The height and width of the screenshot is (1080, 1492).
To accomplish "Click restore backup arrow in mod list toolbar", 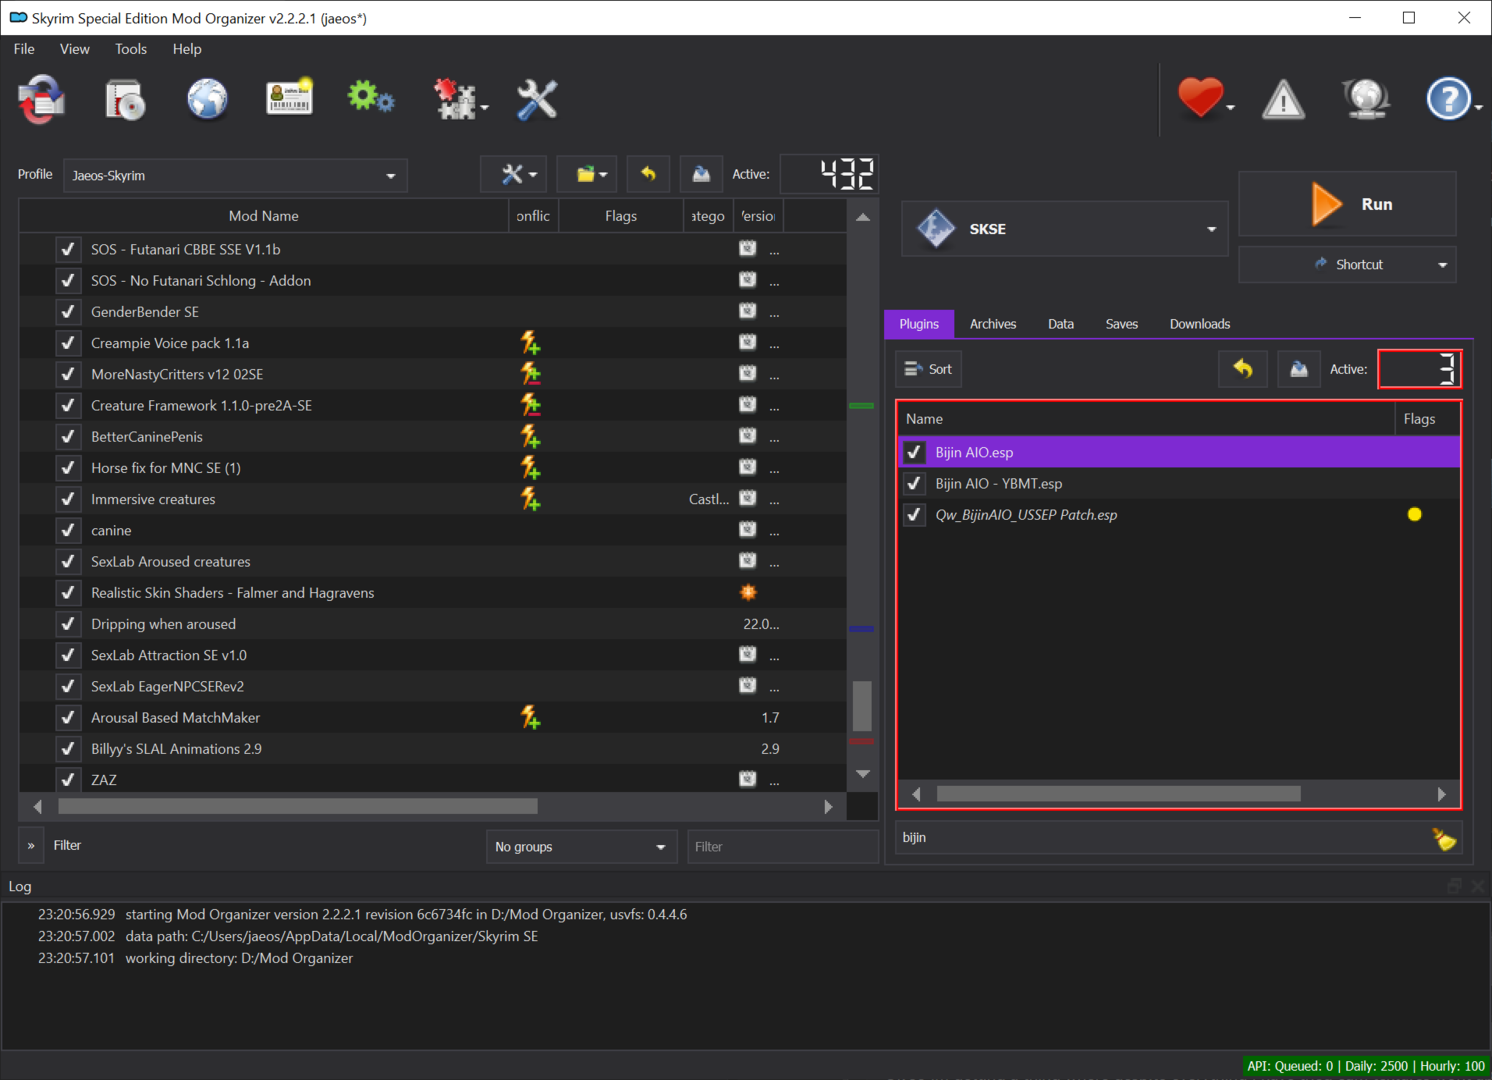I will (x=648, y=174).
